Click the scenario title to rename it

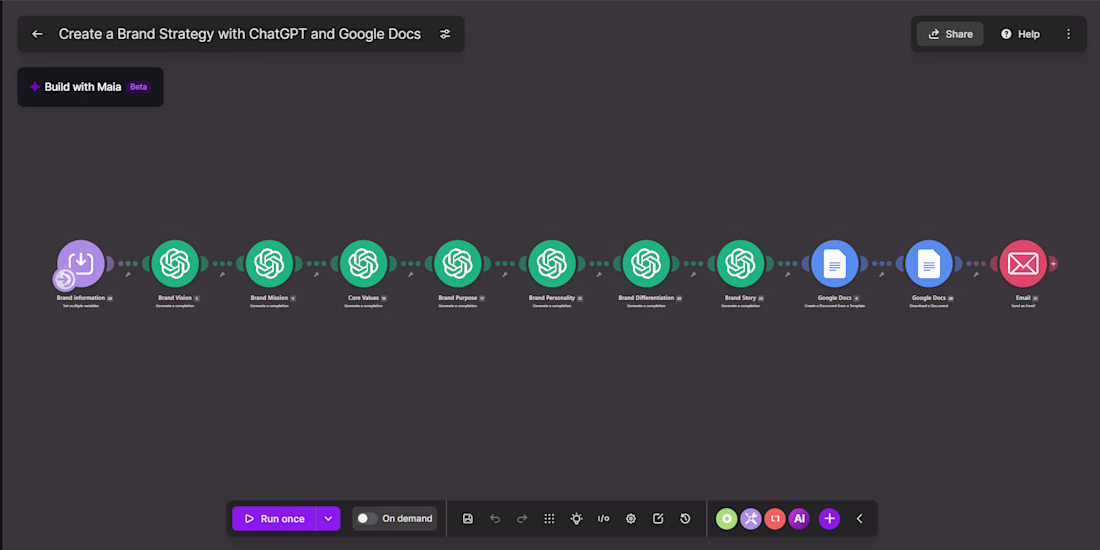coord(240,34)
